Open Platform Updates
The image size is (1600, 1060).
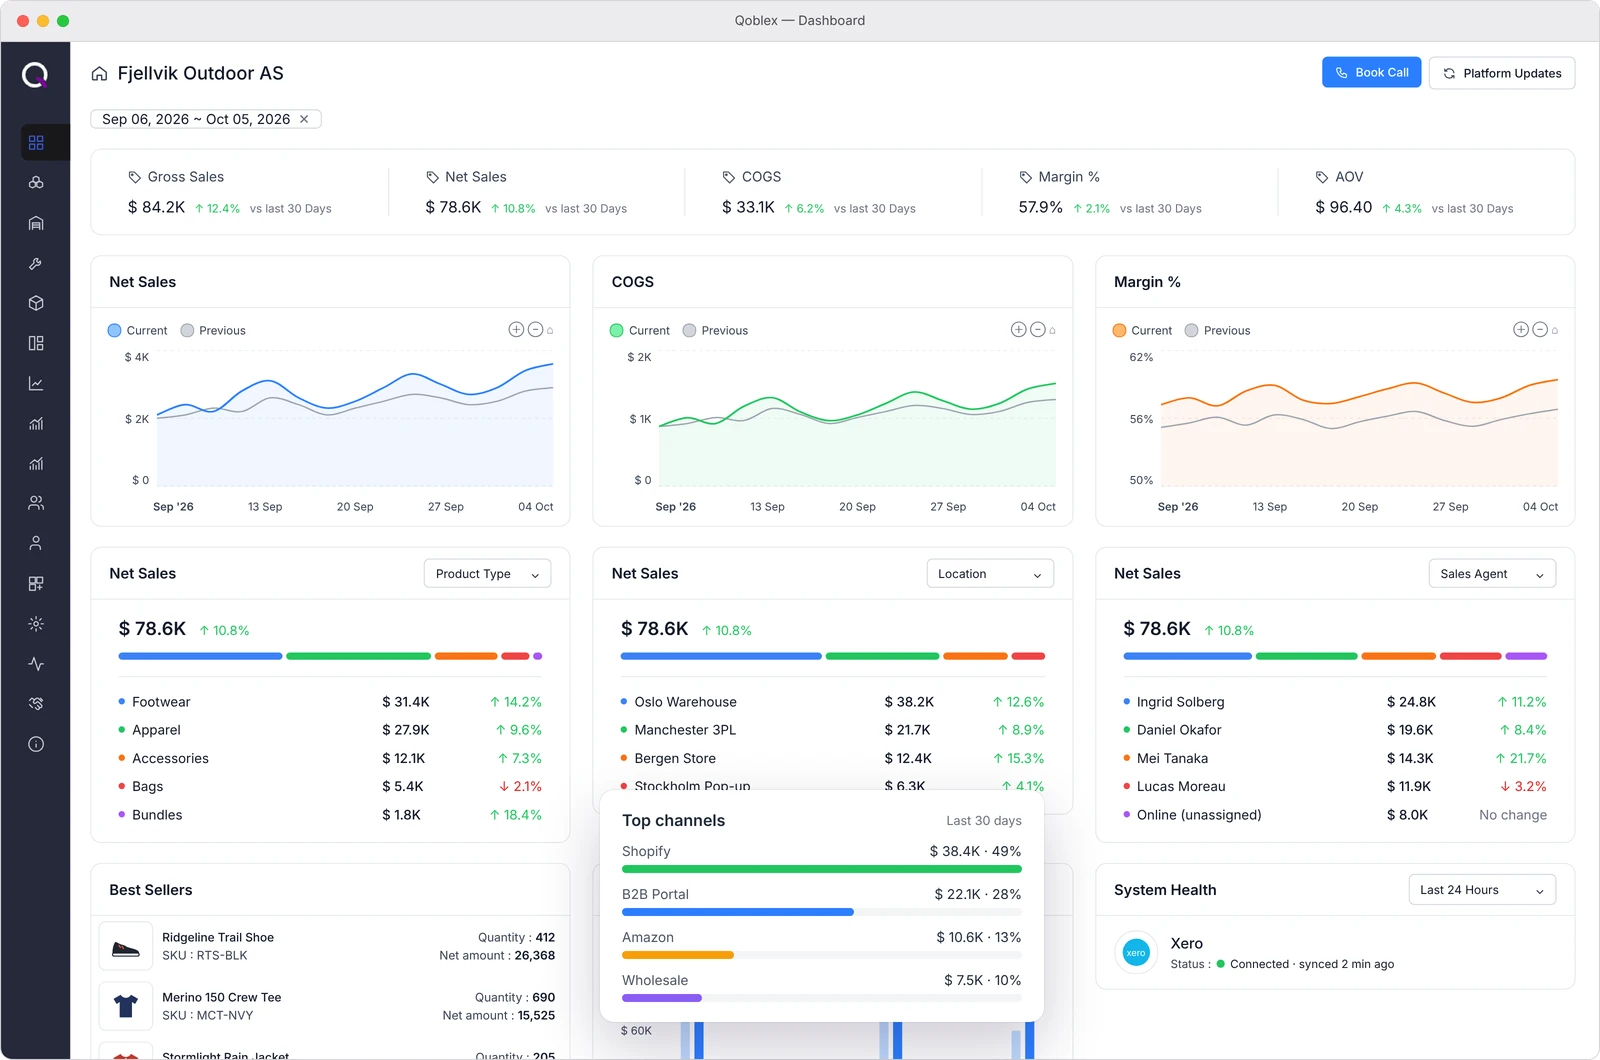pos(1502,73)
